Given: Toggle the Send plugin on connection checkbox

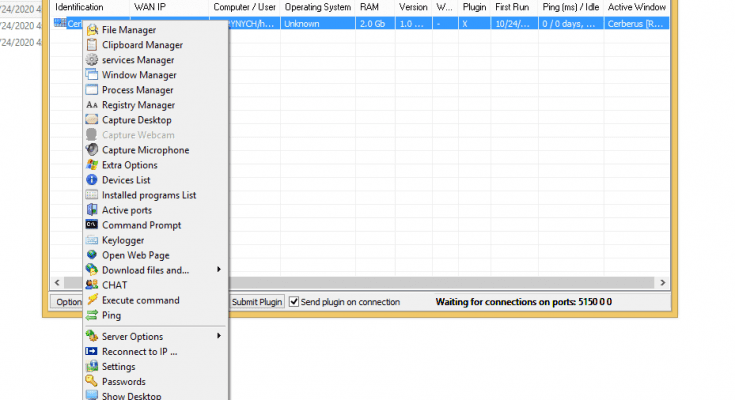Looking at the screenshot, I should click(x=294, y=302).
